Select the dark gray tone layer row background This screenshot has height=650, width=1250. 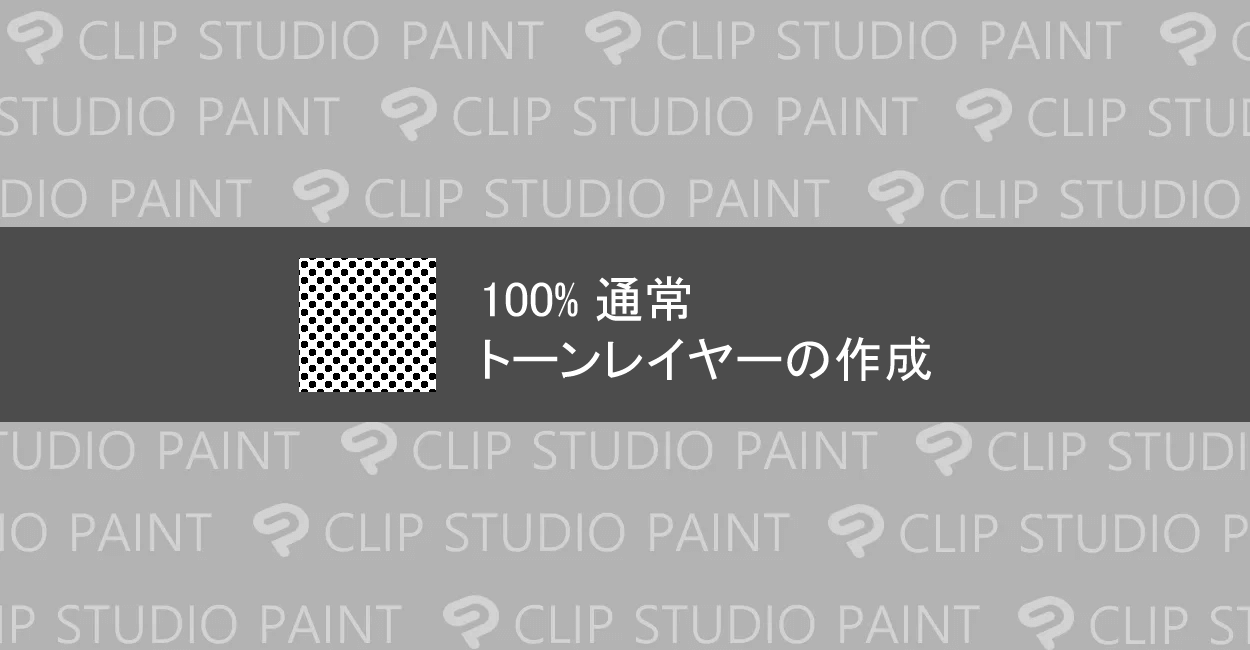(625, 324)
